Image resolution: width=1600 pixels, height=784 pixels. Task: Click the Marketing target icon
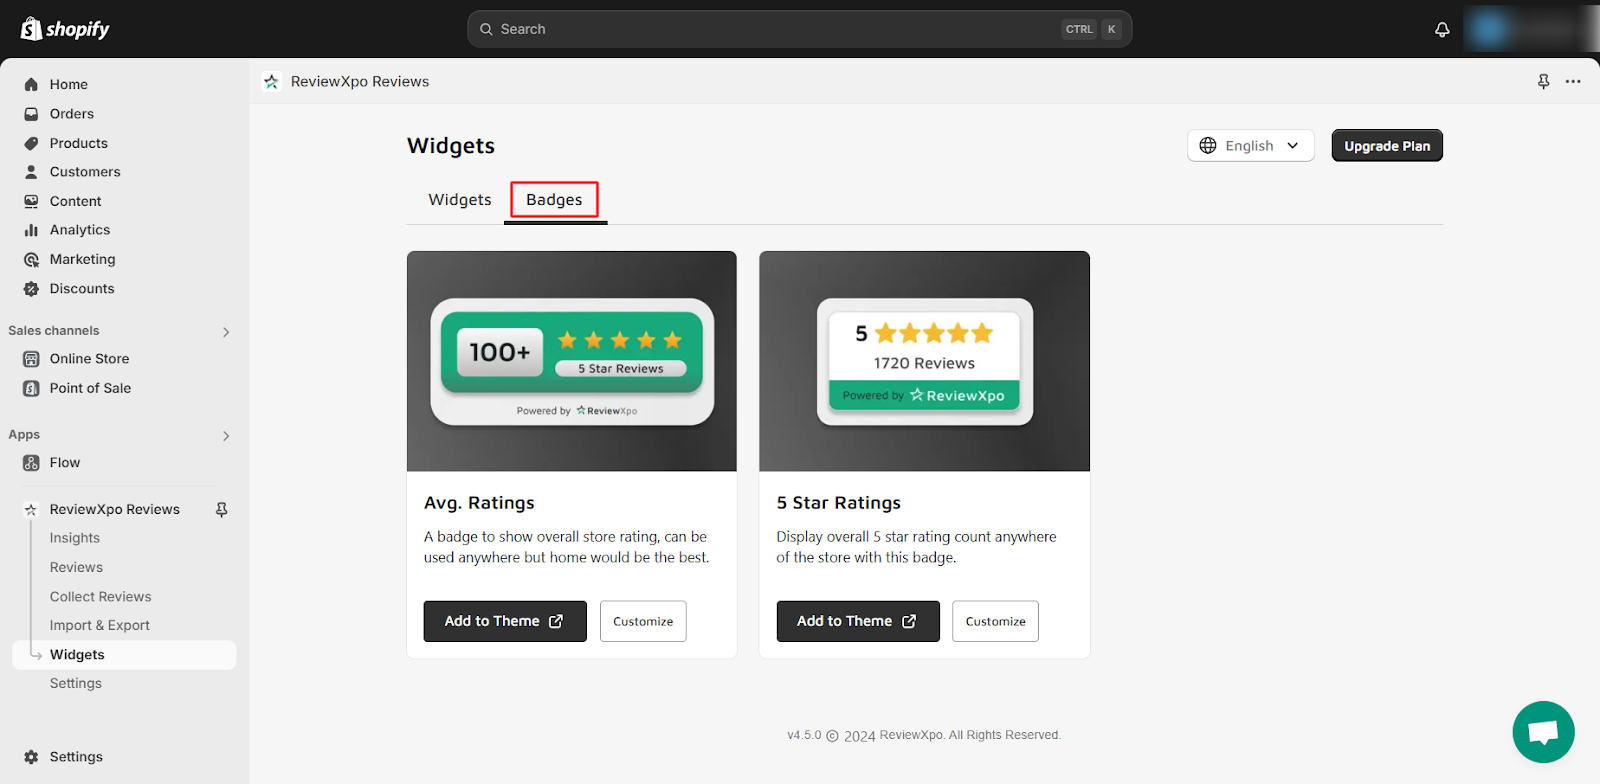(31, 259)
